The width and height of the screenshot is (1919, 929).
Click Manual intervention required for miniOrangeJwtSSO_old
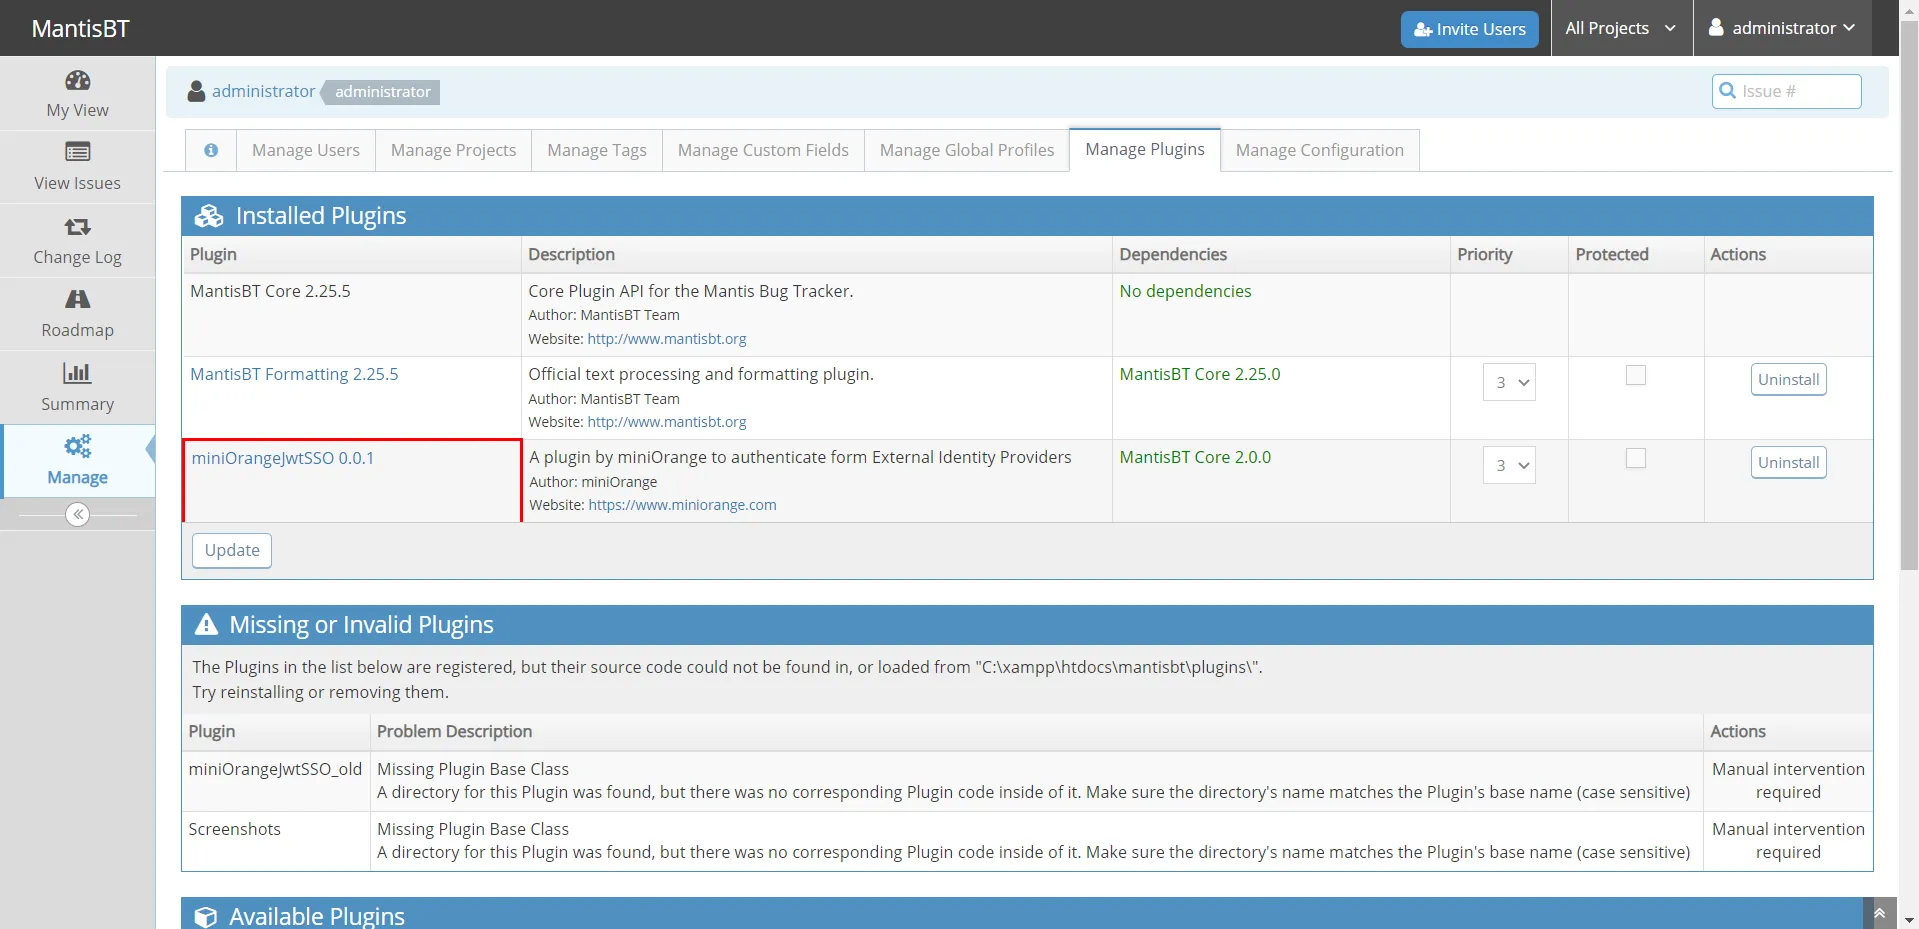(1788, 780)
